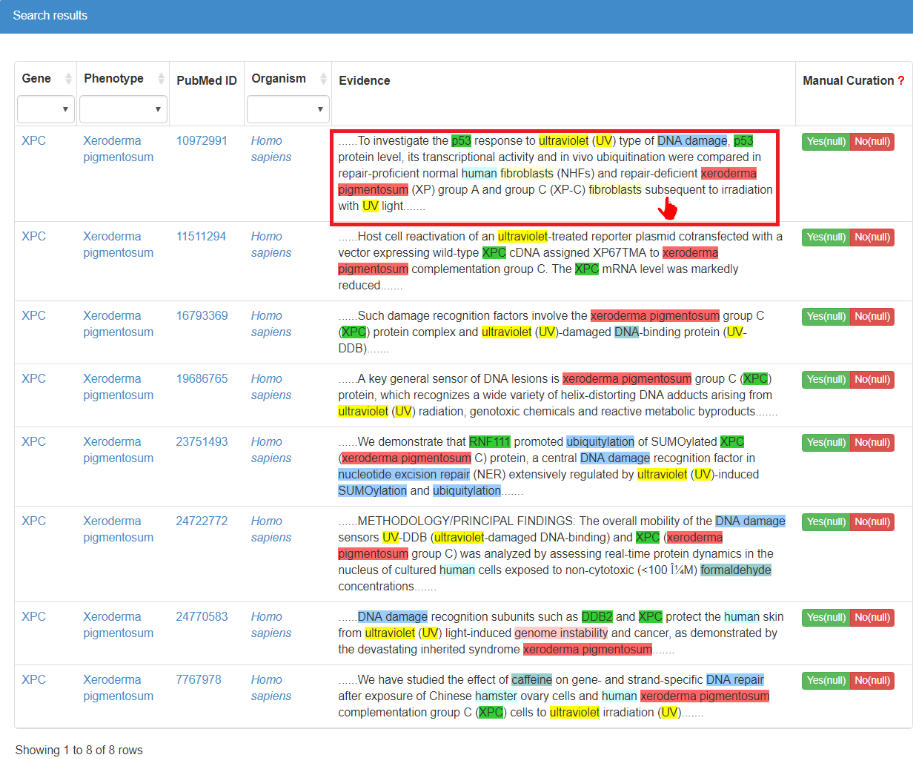Open XPC gene link in 23751493 row

click(x=33, y=442)
